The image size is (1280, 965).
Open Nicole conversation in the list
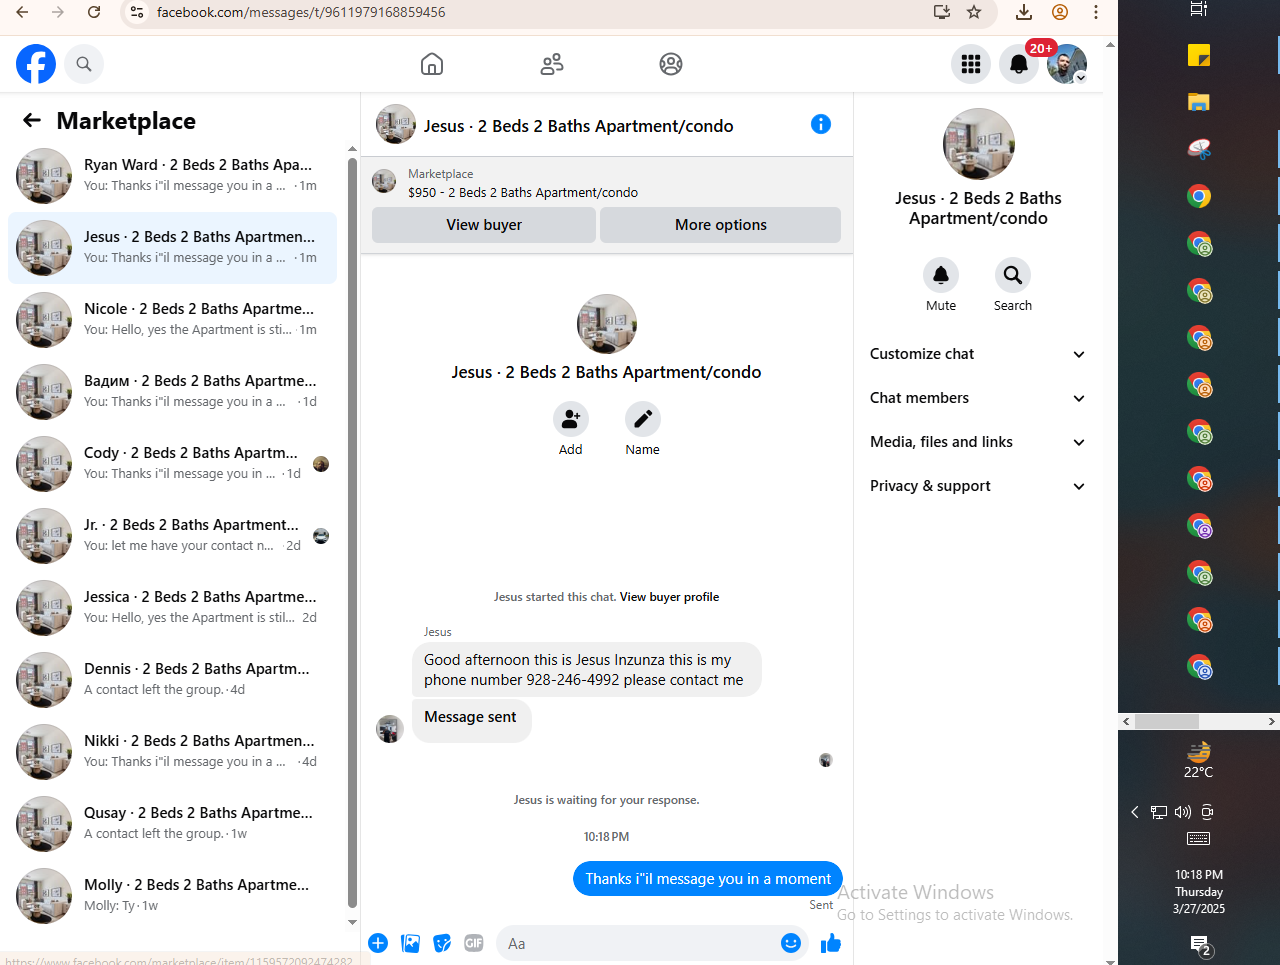click(x=172, y=320)
